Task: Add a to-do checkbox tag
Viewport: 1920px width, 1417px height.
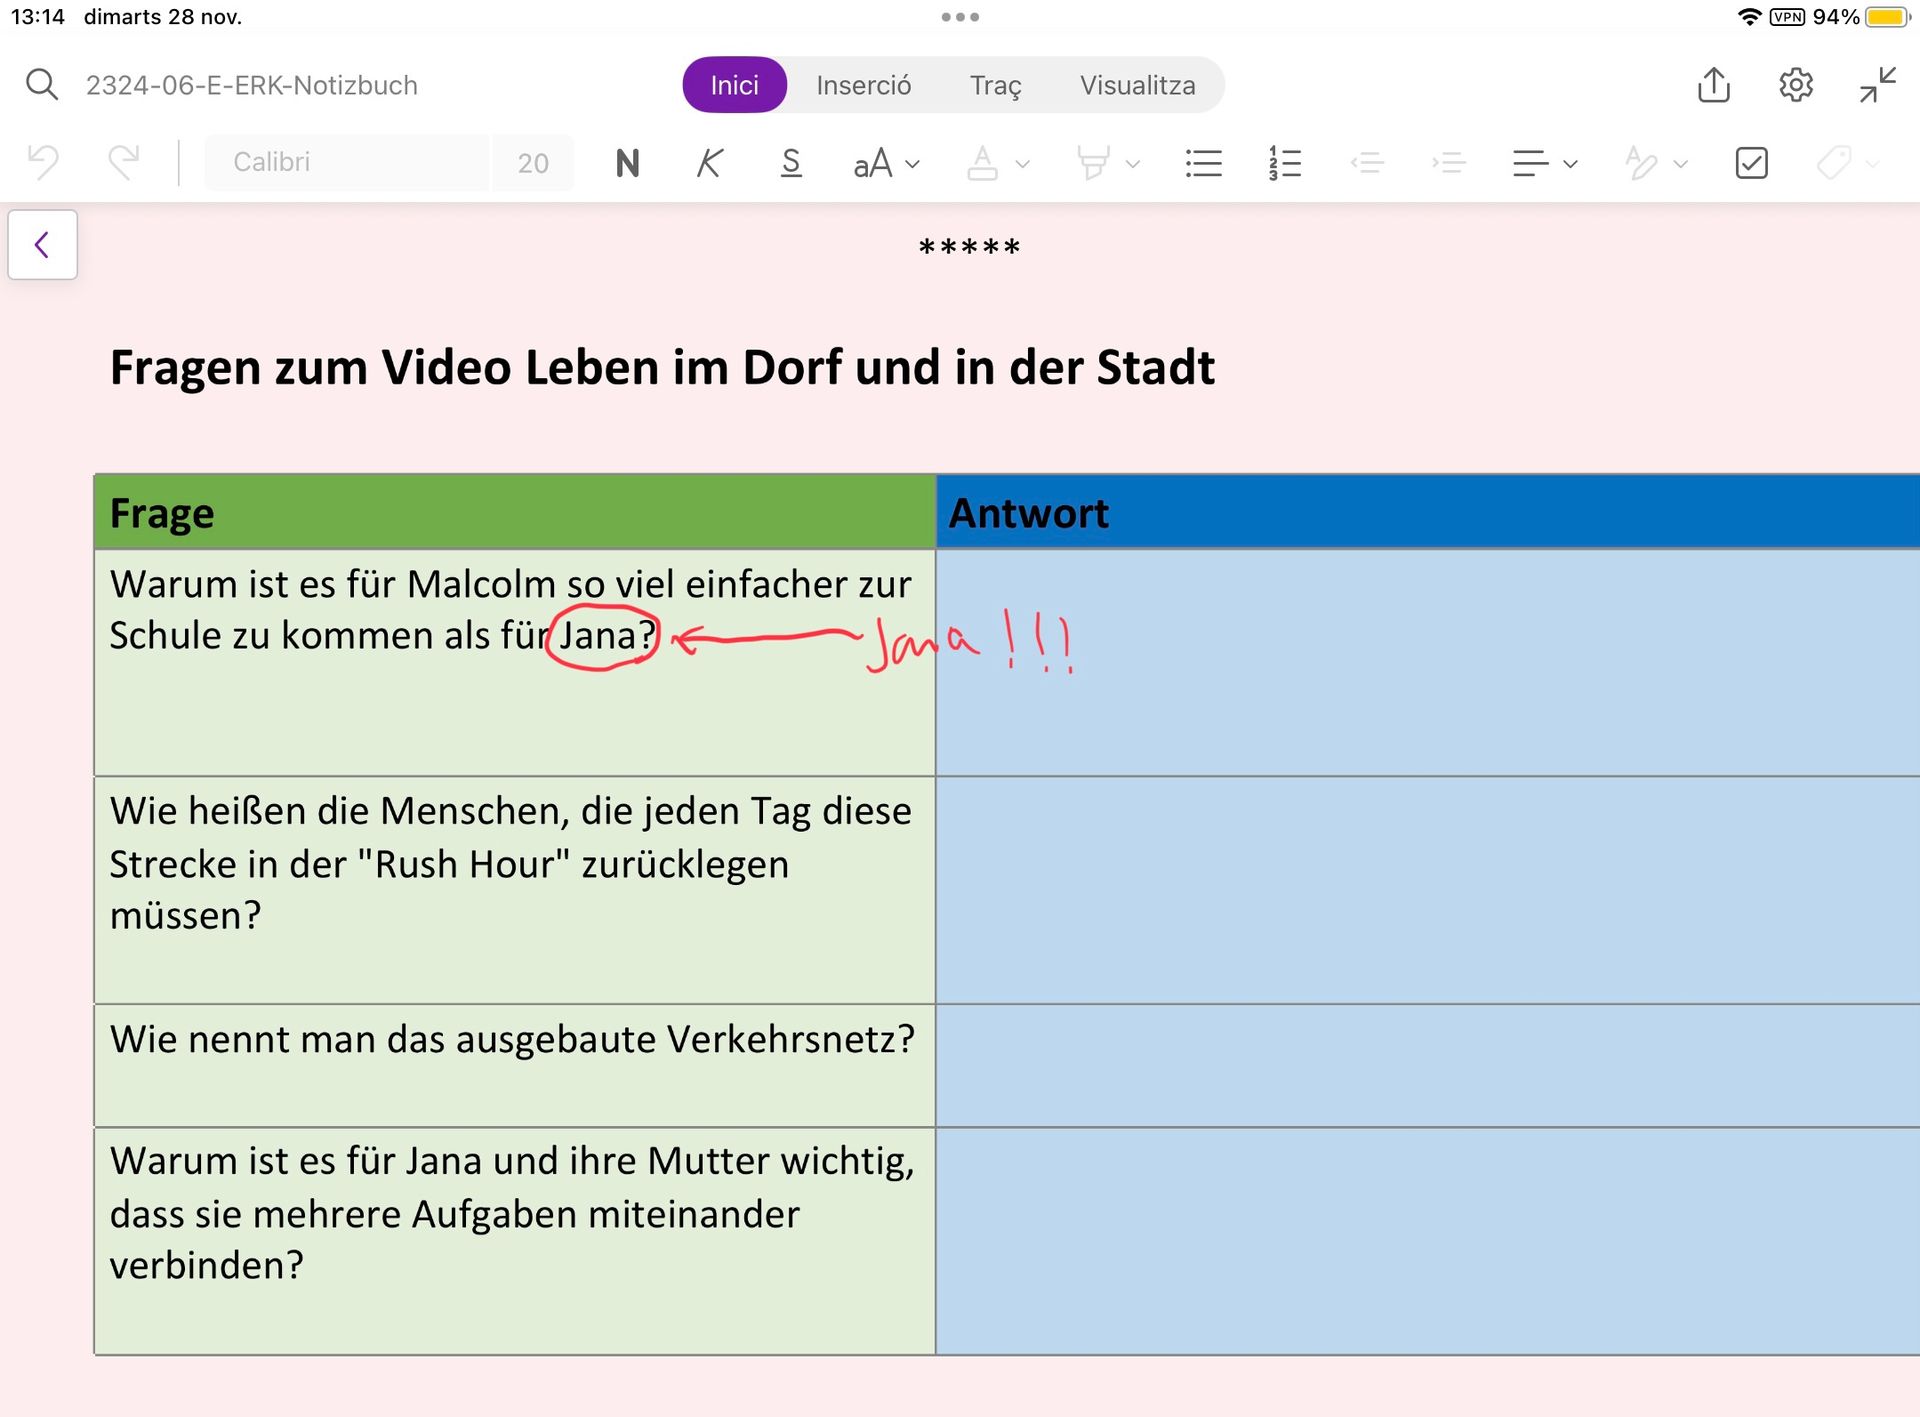Action: [x=1751, y=163]
